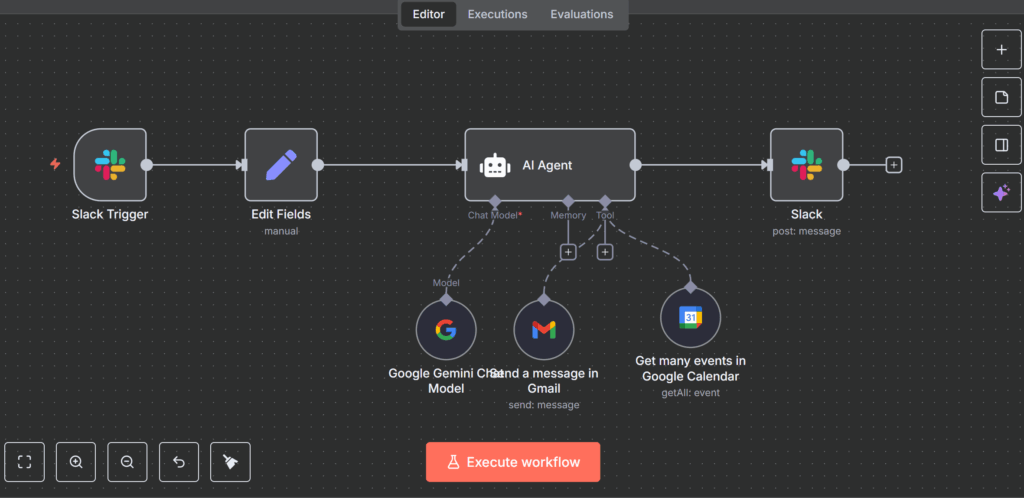
Task: Switch to the Executions tab
Action: click(497, 14)
